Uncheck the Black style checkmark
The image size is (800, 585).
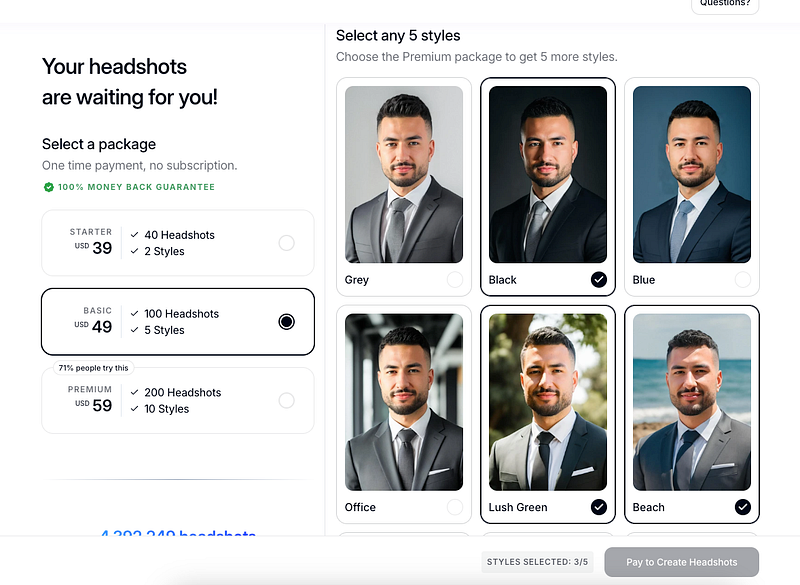599,280
